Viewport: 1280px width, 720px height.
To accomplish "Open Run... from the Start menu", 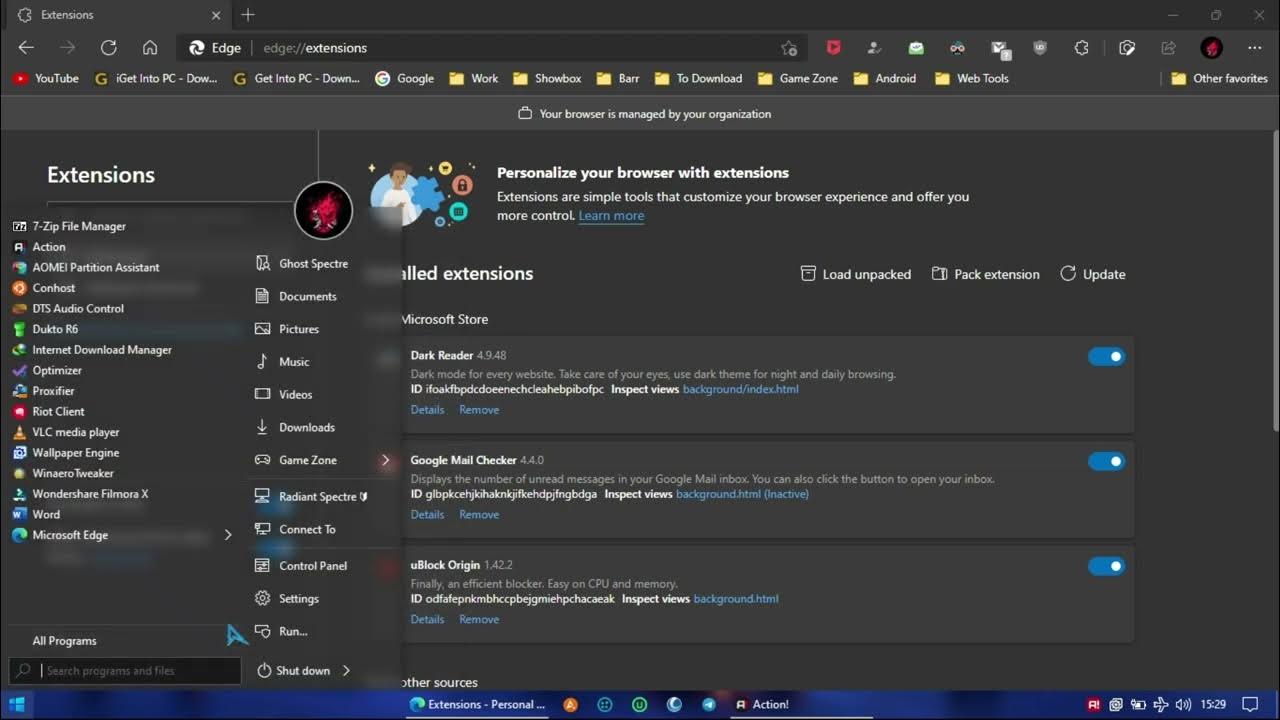I will pos(281,631).
